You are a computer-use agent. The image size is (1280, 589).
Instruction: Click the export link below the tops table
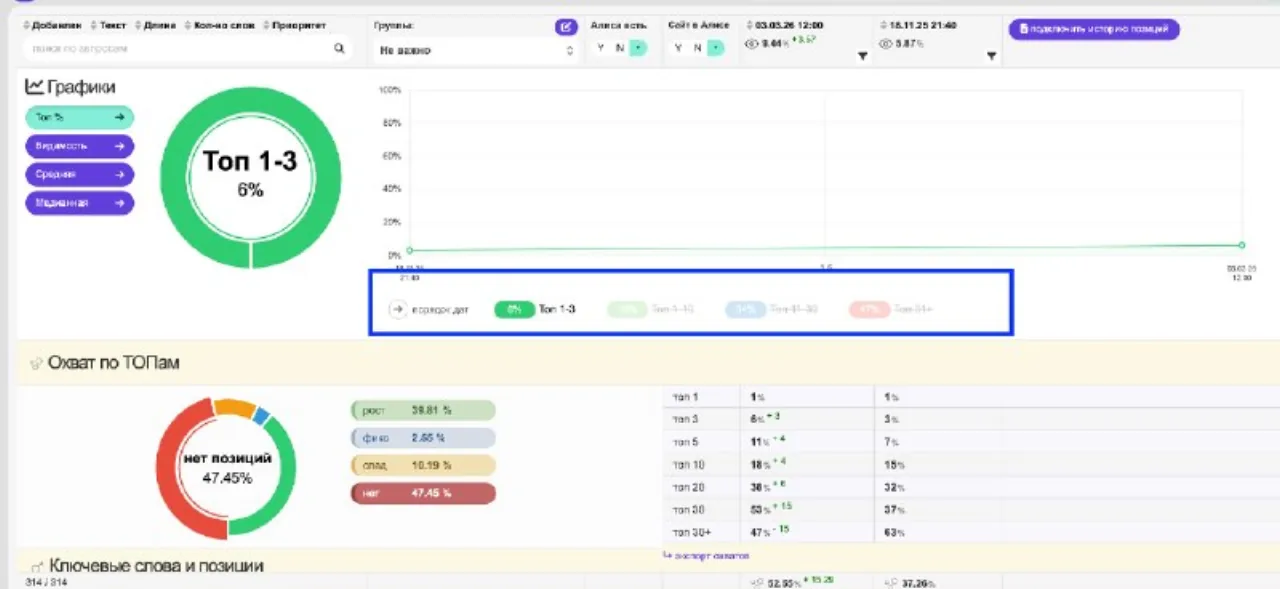[706, 556]
